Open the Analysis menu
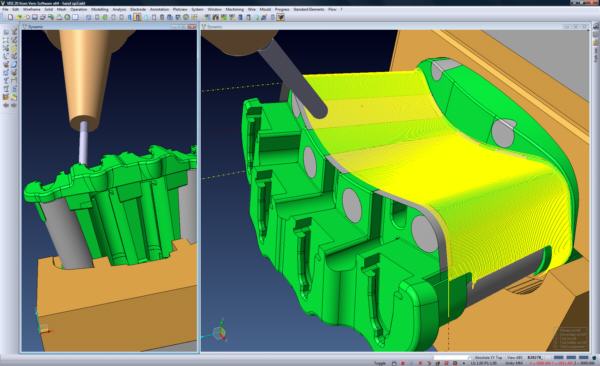This screenshot has width=600, height=366. coord(119,9)
